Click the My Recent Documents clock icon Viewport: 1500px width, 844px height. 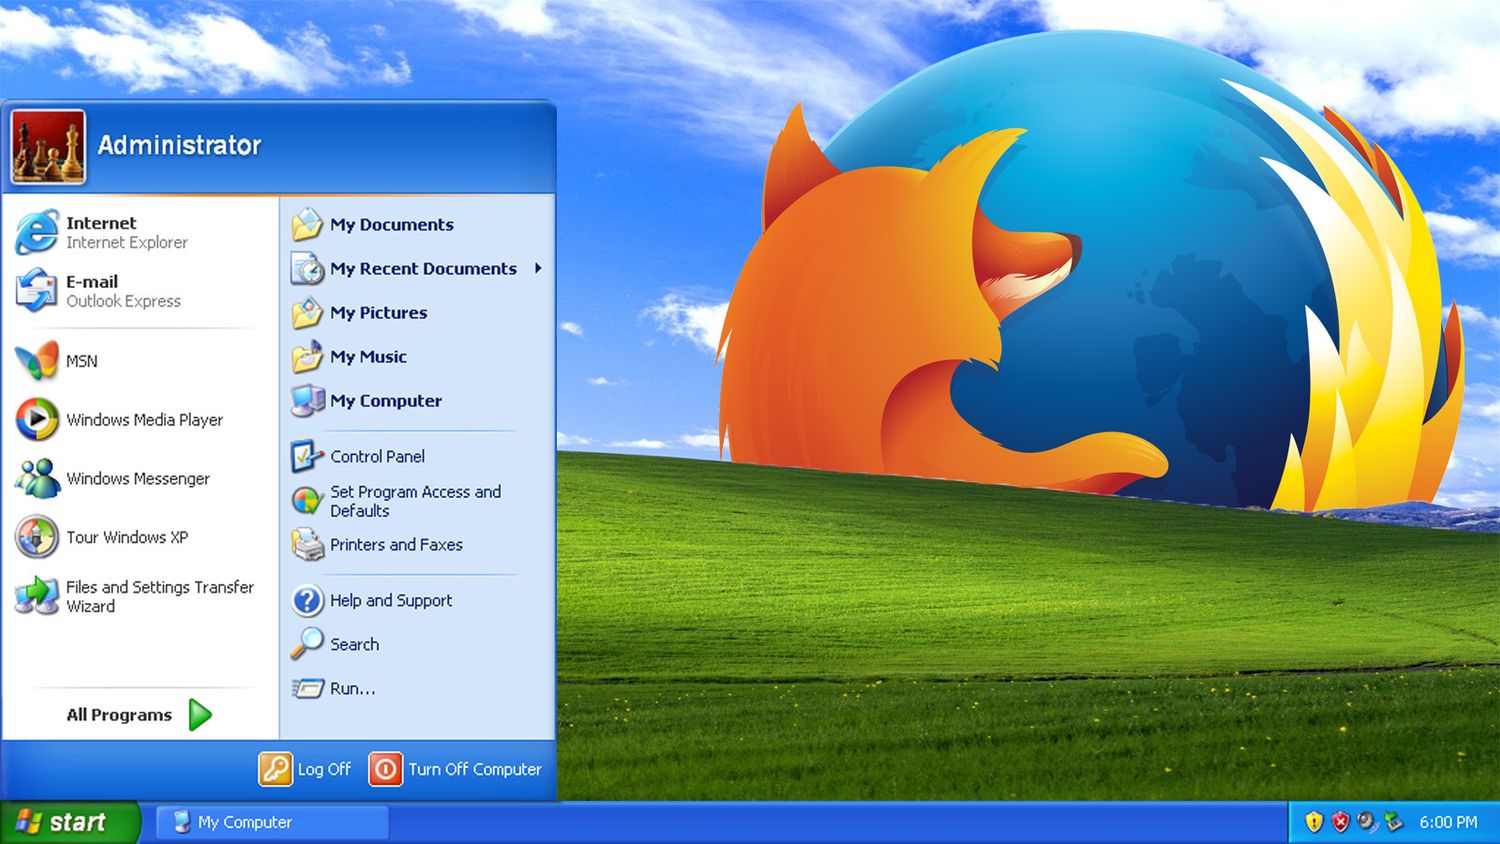[x=307, y=268]
